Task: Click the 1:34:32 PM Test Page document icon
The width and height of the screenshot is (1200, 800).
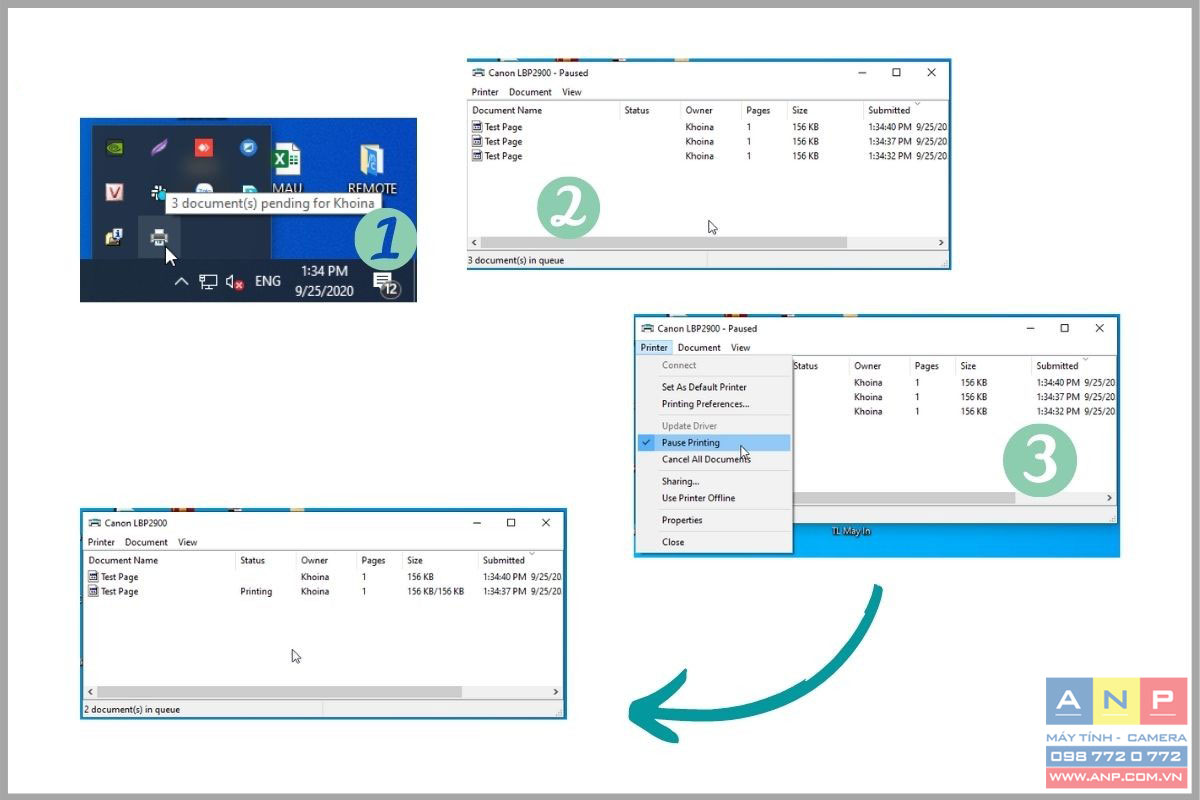Action: [477, 156]
